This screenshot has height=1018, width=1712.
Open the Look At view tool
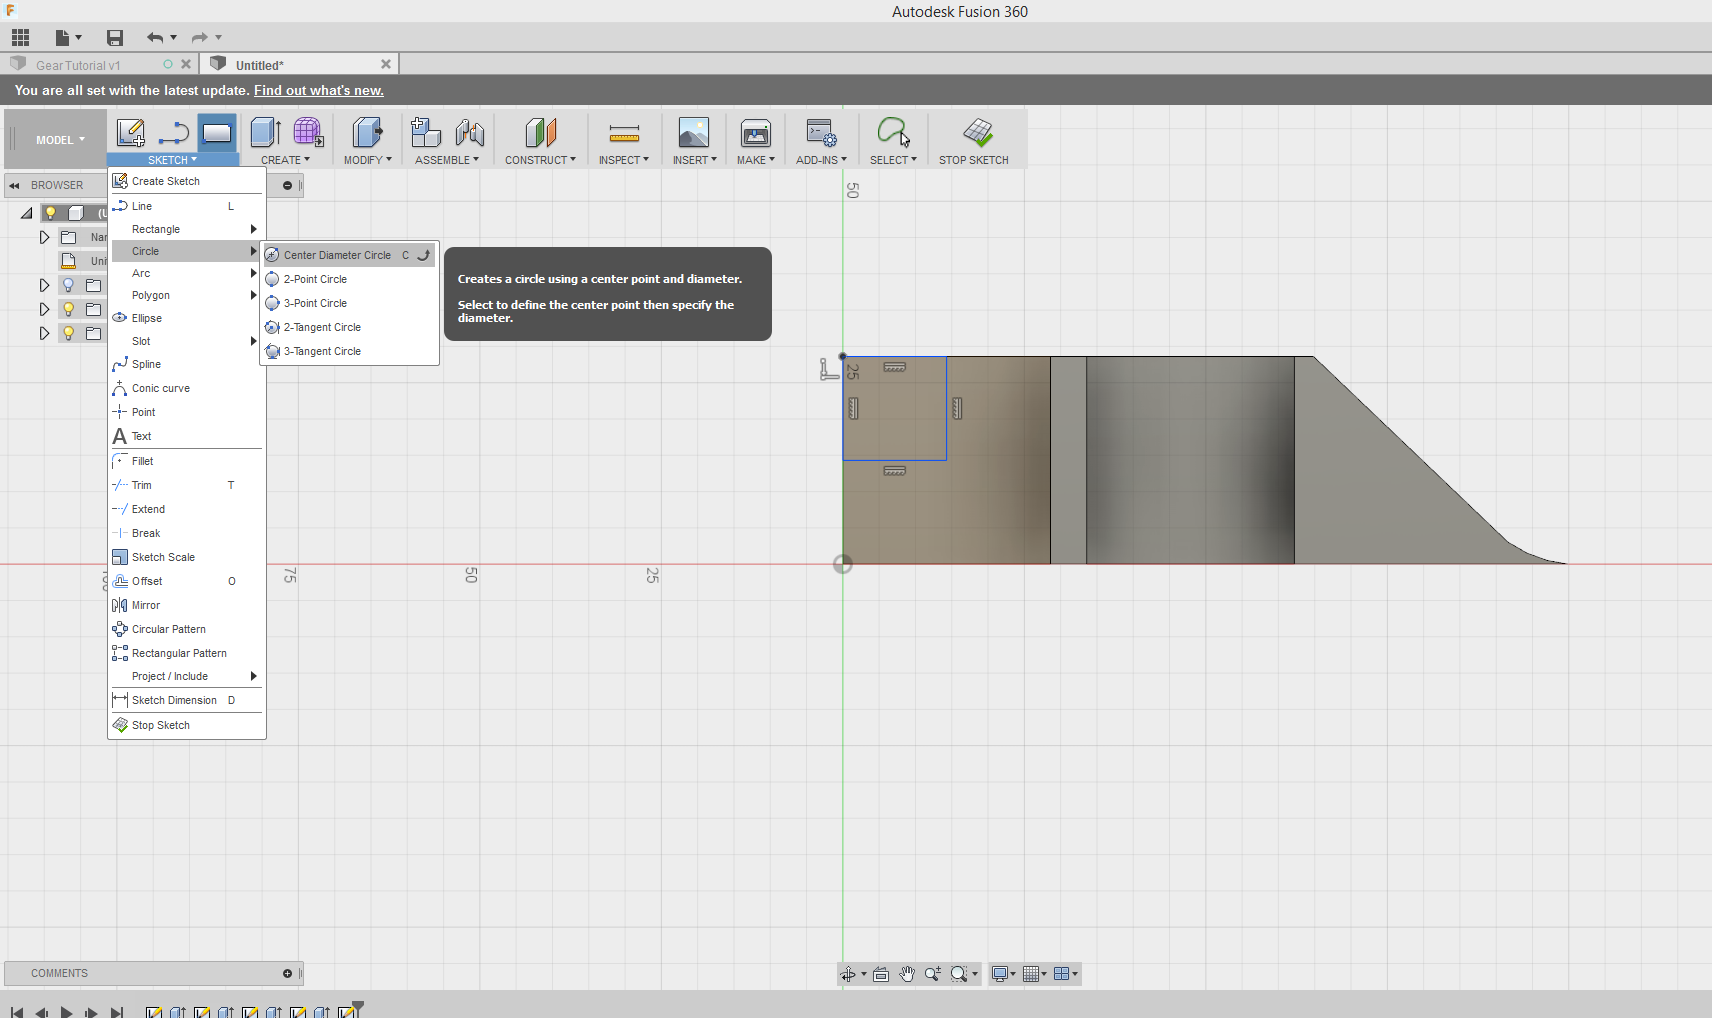point(881,974)
